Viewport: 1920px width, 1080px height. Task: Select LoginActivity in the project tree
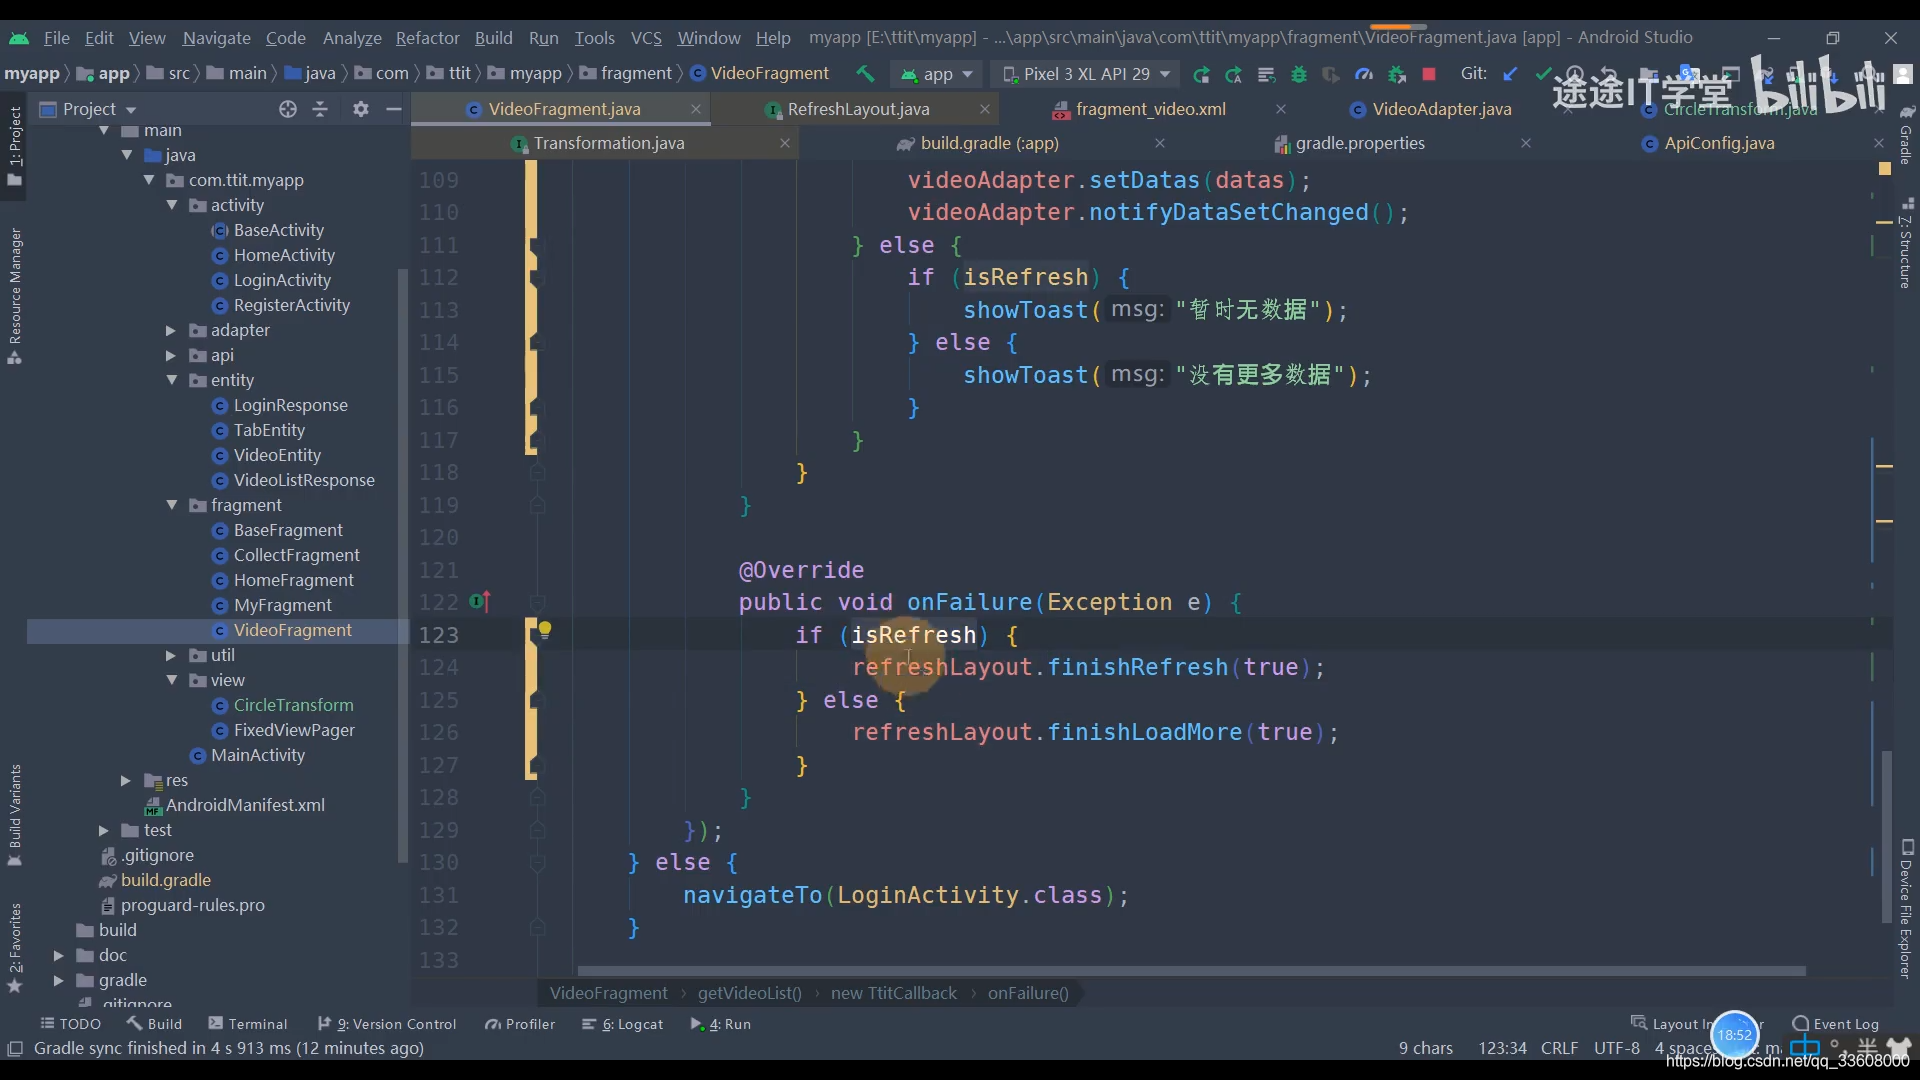click(x=281, y=280)
